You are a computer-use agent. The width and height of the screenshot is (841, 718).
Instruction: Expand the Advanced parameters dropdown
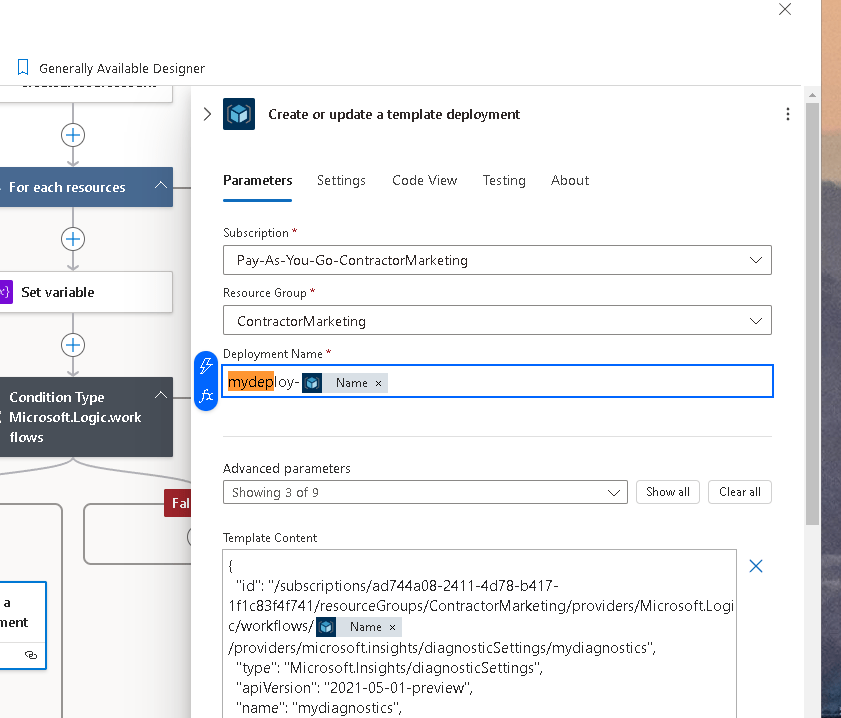(425, 492)
